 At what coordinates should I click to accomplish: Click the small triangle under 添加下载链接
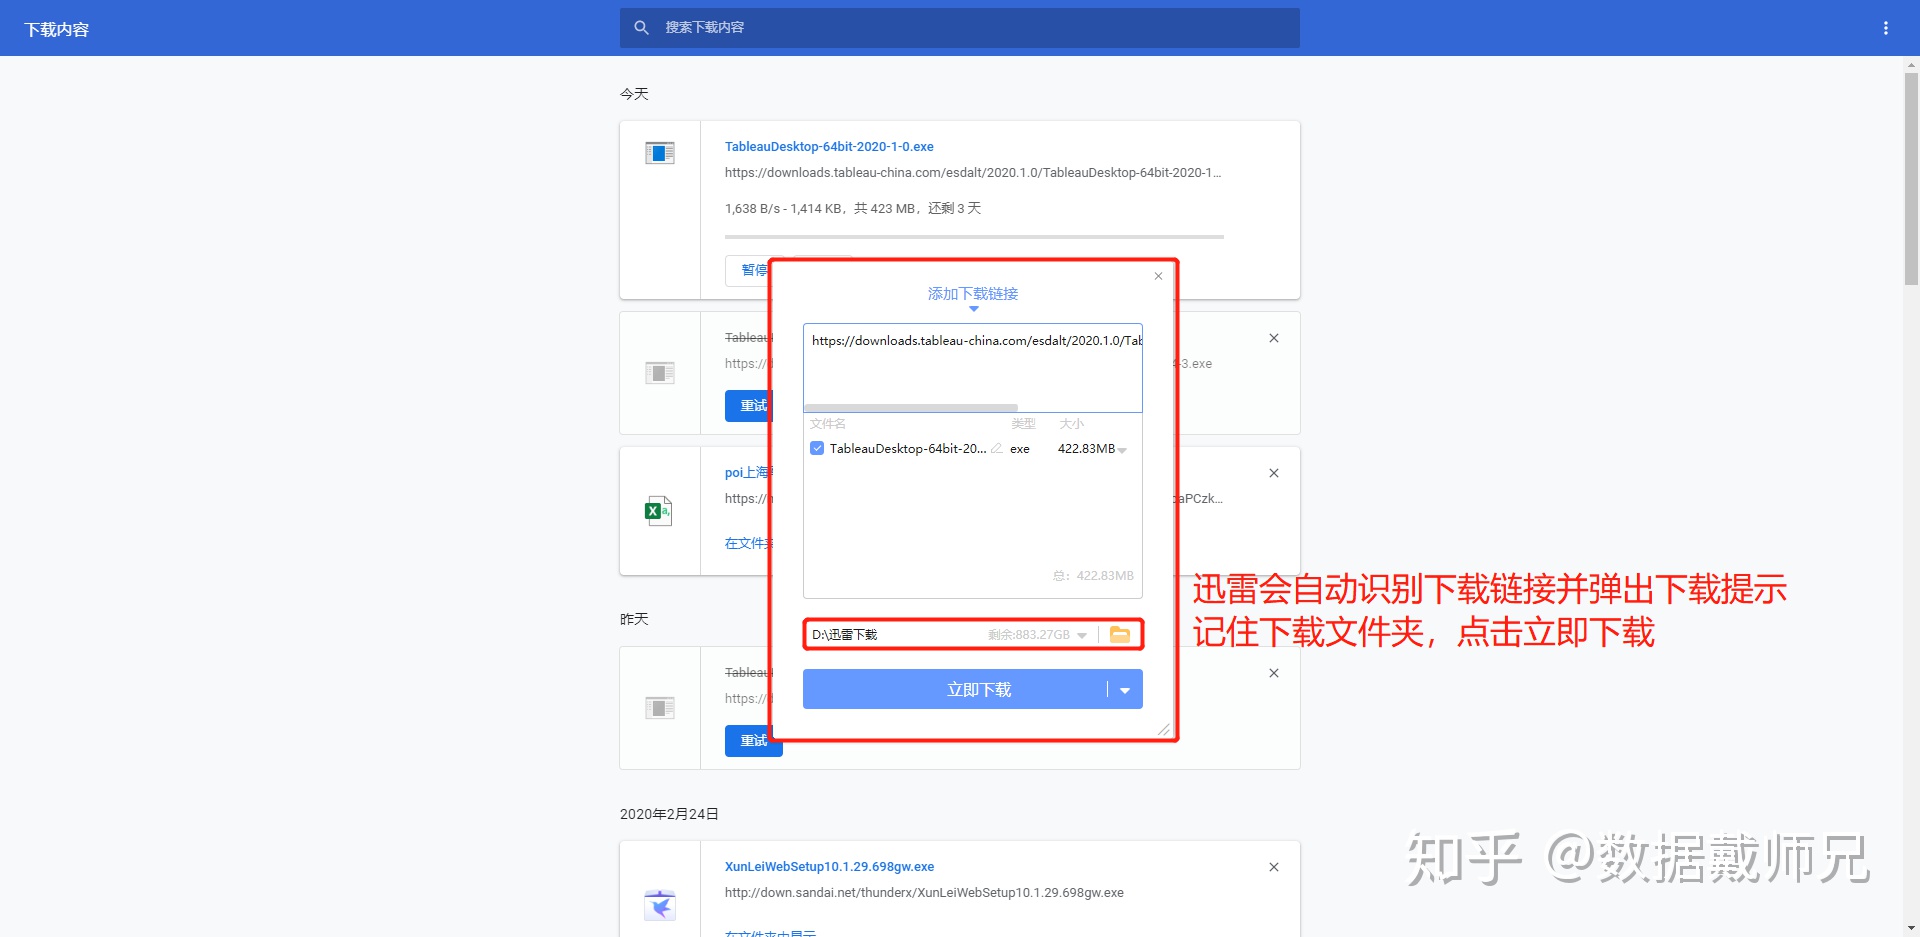pyautogui.click(x=974, y=309)
